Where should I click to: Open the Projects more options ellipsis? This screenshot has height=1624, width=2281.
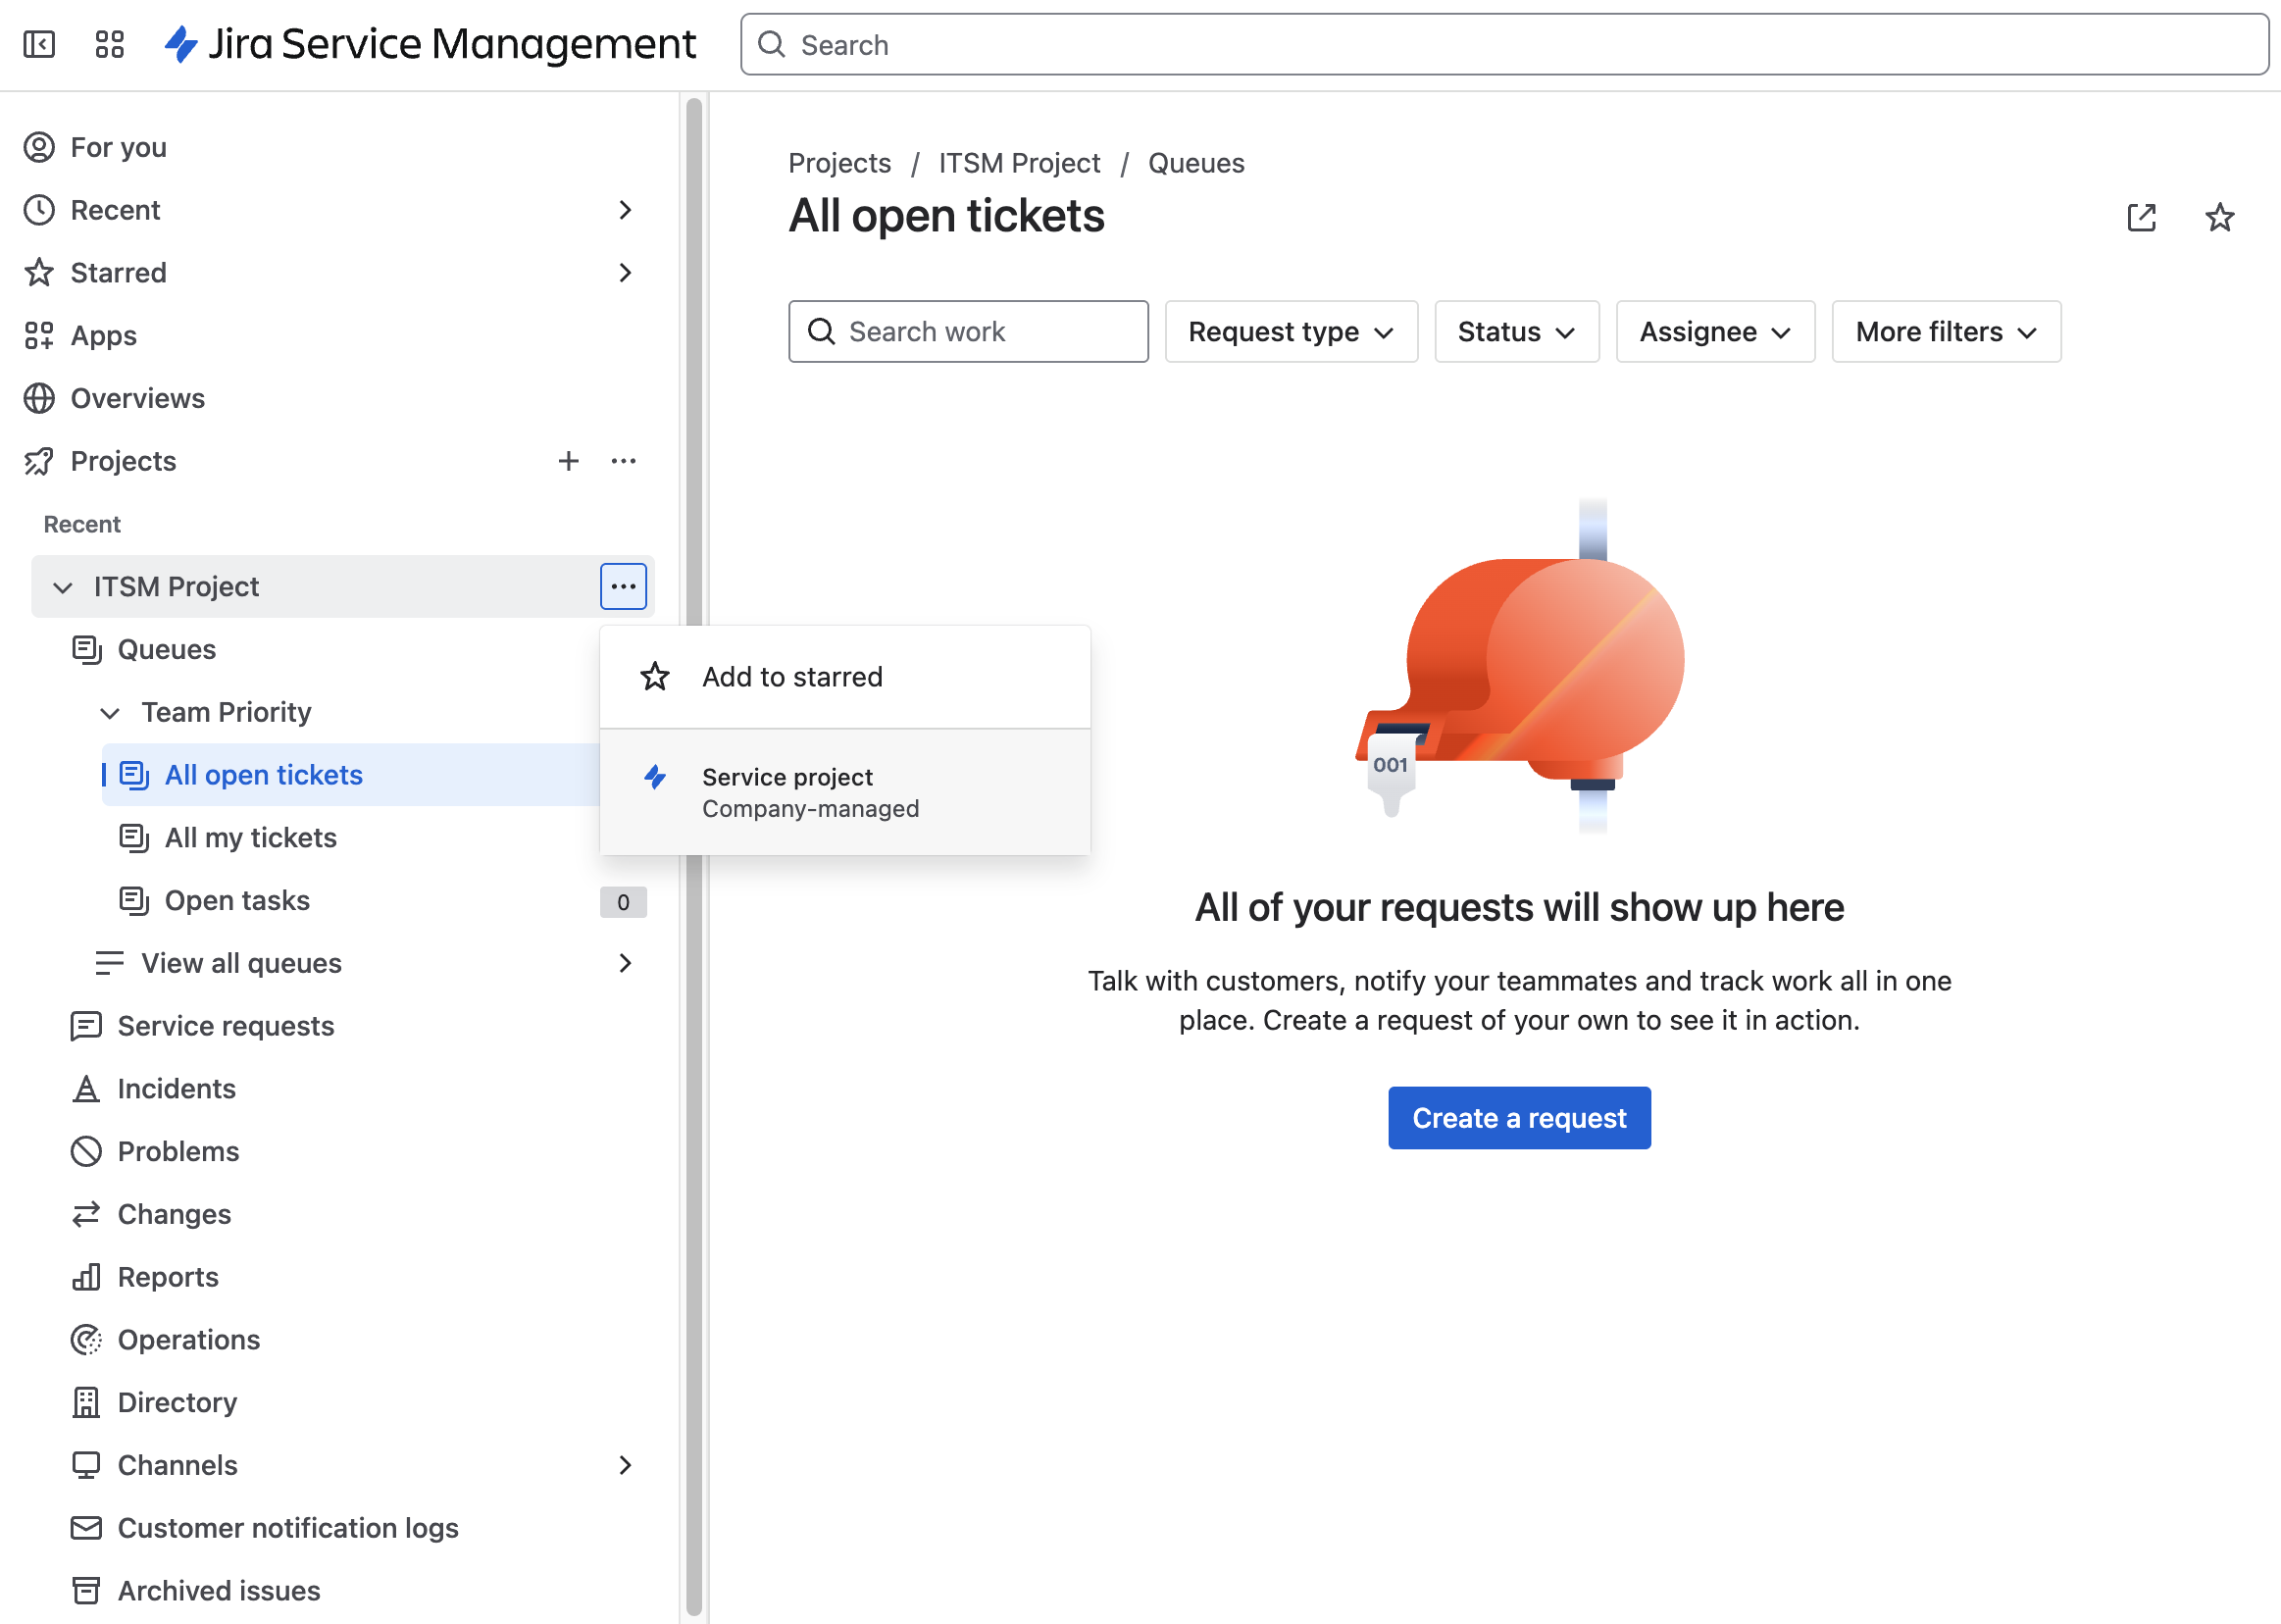click(623, 461)
